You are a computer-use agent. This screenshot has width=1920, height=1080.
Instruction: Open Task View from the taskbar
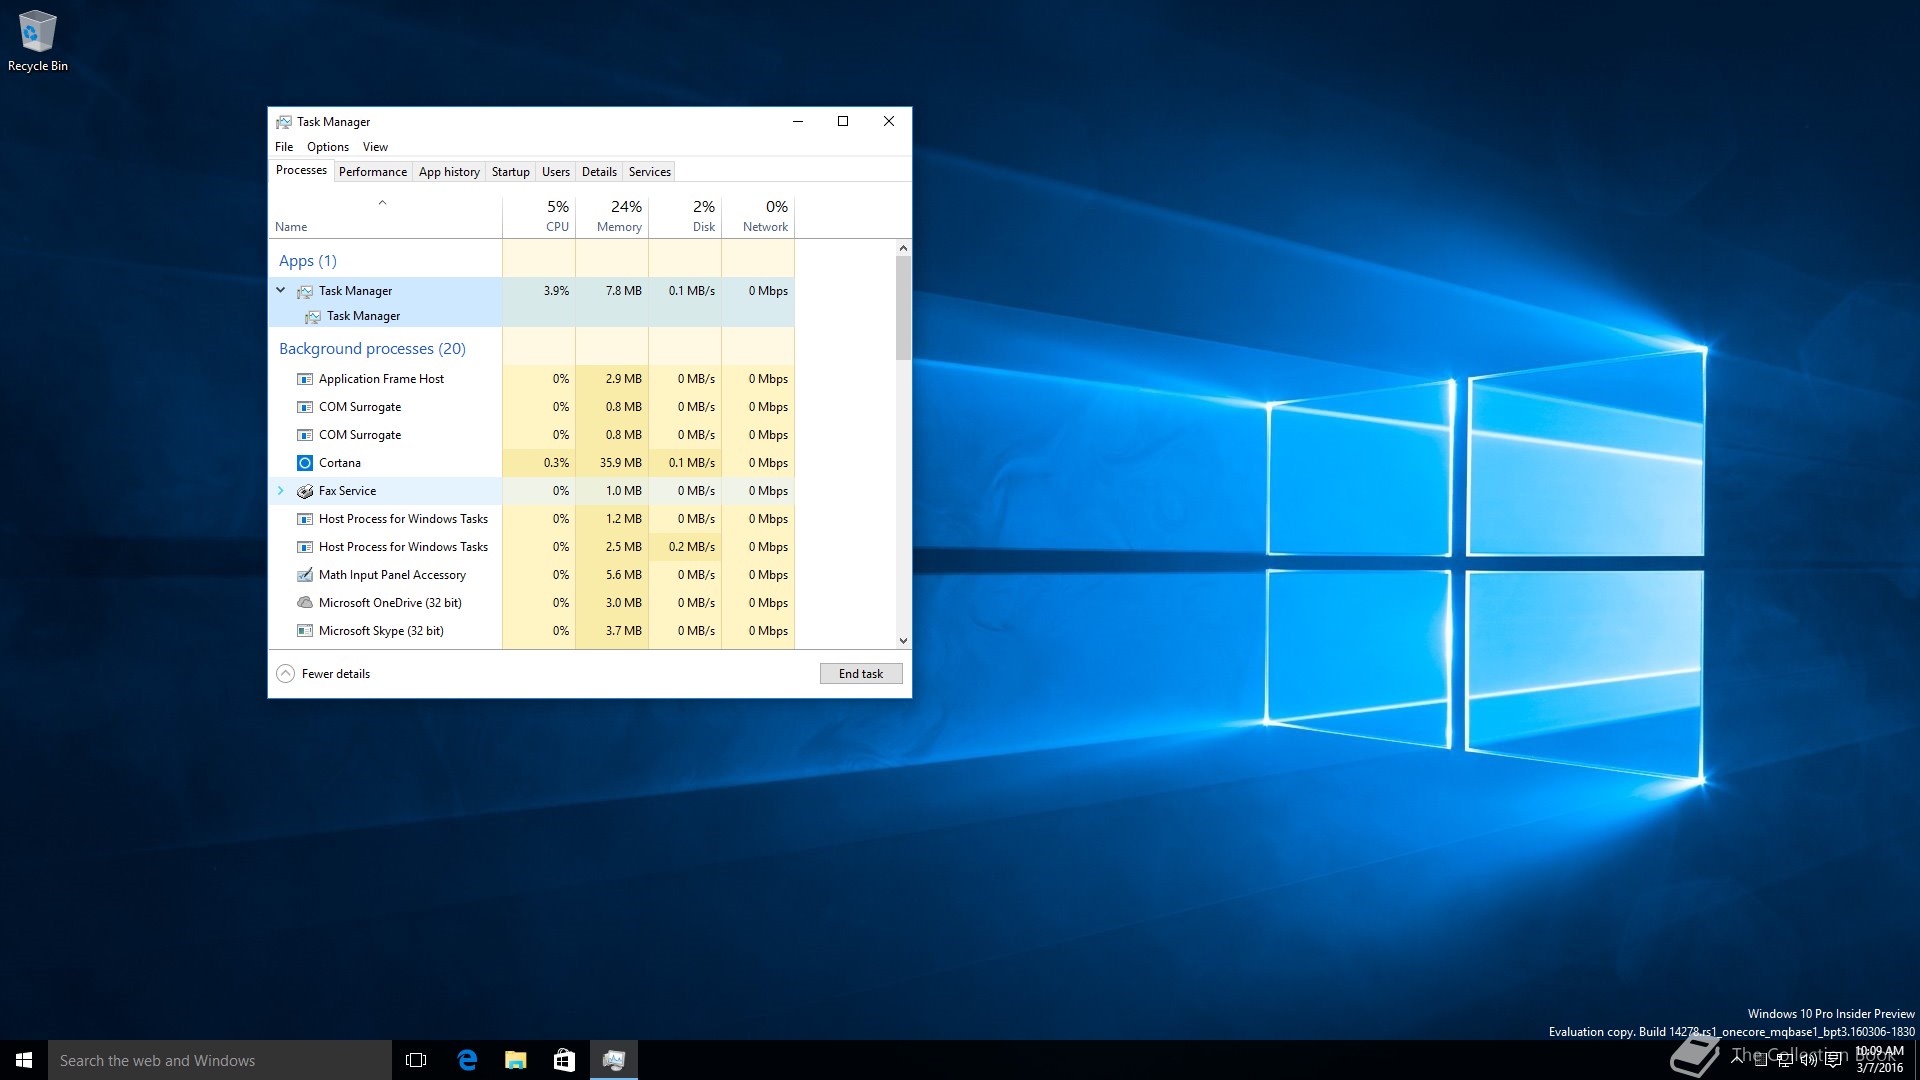click(416, 1060)
